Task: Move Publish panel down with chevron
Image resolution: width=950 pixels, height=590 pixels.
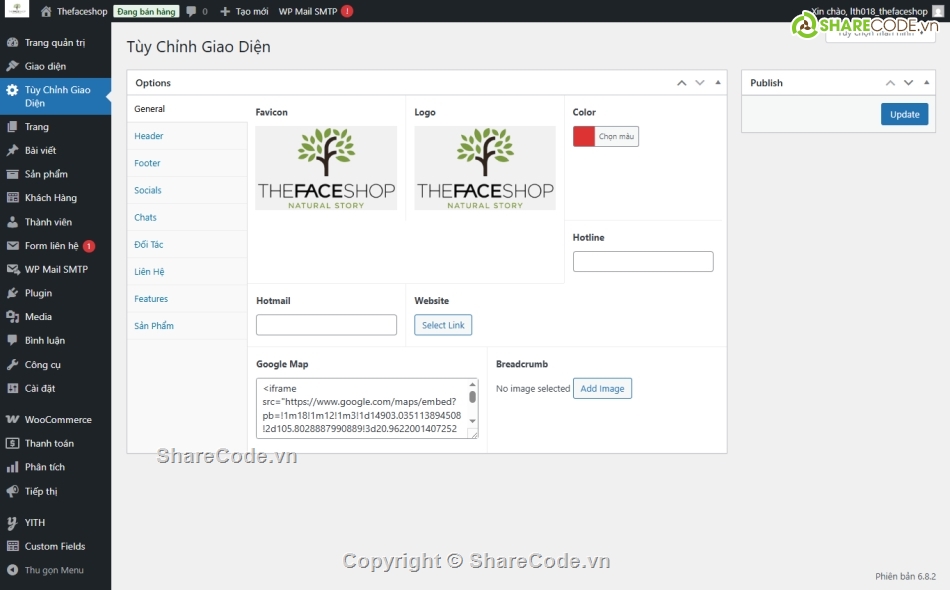Action: (x=908, y=83)
